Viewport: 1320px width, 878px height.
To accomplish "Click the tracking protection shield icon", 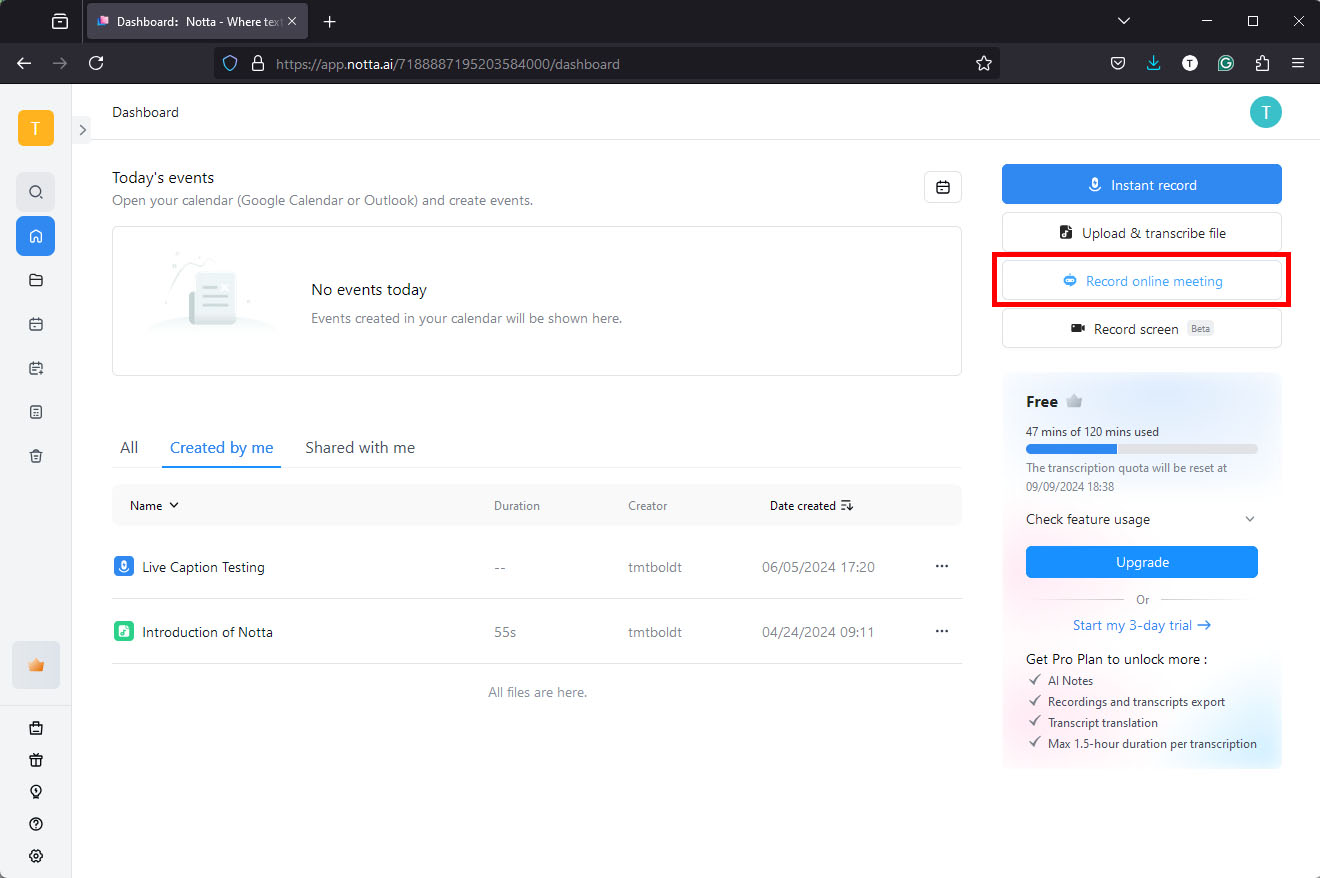I will coord(230,63).
